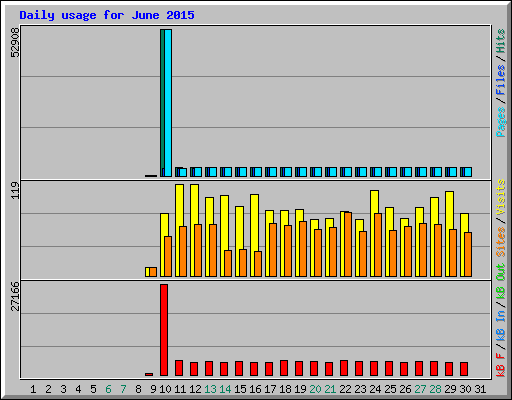Click the green day 14 label
Screen dimensions: 512x400
click(x=225, y=389)
